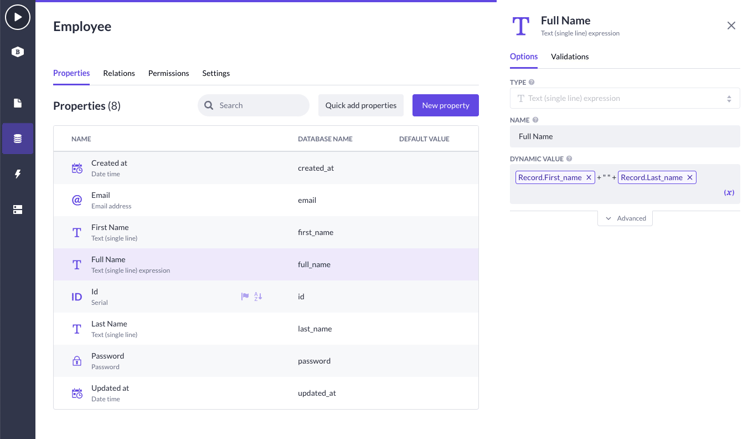Viewport: 753px width, 439px height.
Task: Switch to the Validations tab
Action: (569, 57)
